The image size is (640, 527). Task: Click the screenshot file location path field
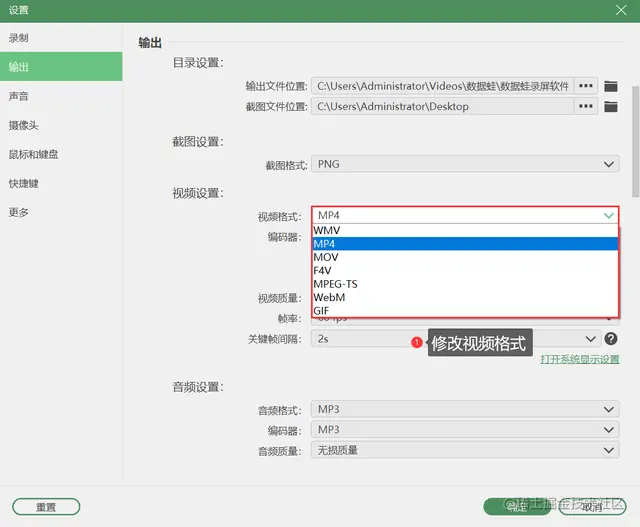(x=442, y=106)
